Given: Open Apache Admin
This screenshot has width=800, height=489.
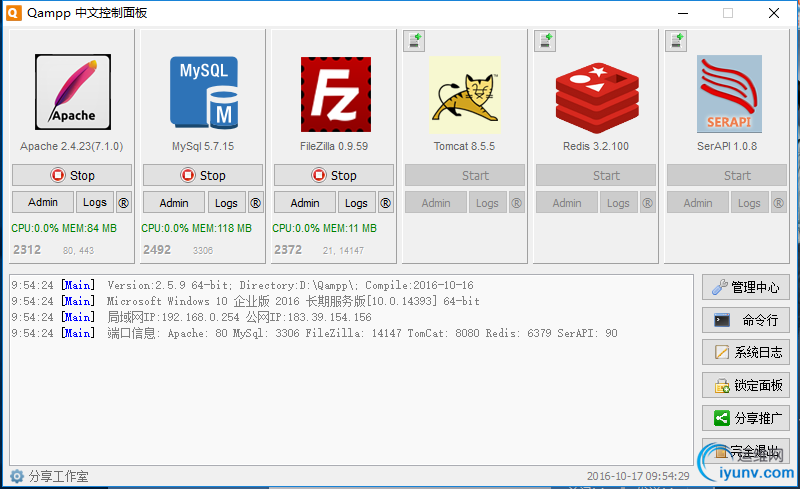Looking at the screenshot, I should pos(43,203).
